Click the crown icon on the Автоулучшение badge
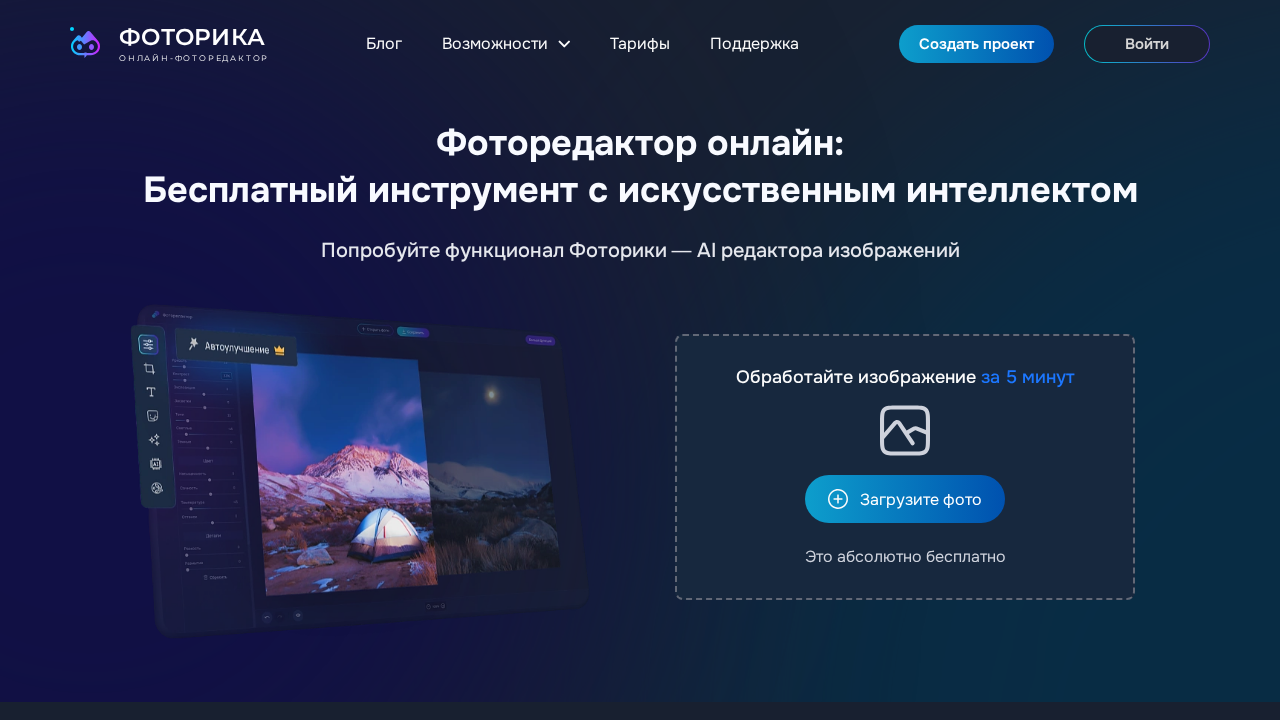This screenshot has width=1280, height=720. click(280, 349)
